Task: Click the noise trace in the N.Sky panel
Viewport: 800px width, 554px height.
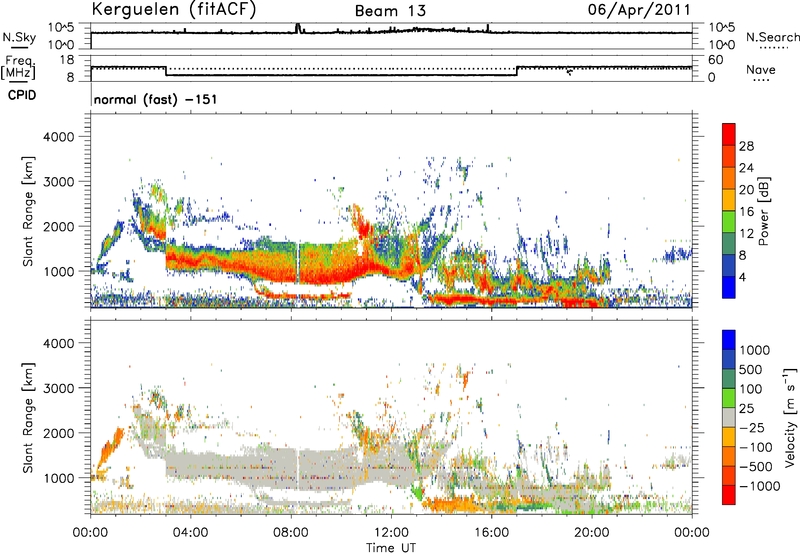Action: (x=391, y=32)
